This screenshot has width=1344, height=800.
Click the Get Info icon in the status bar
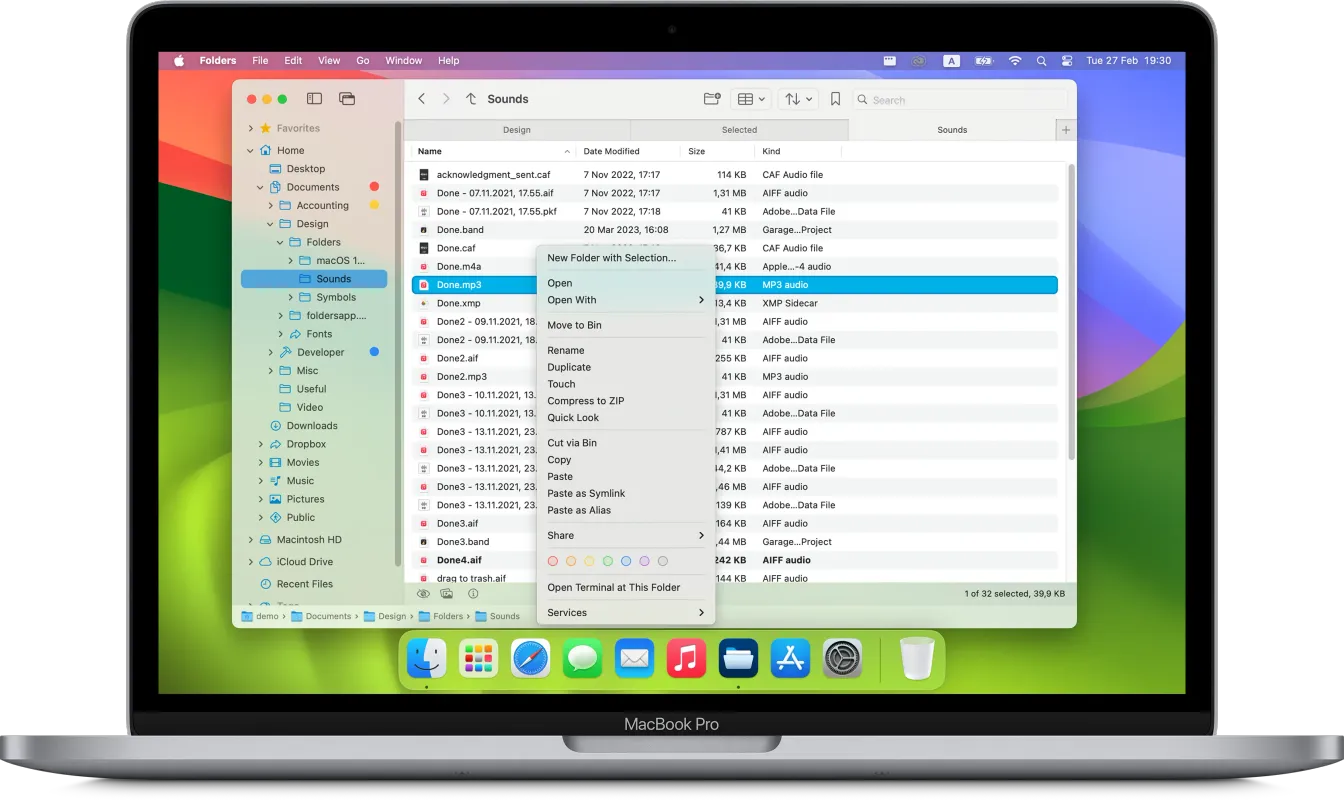click(472, 593)
